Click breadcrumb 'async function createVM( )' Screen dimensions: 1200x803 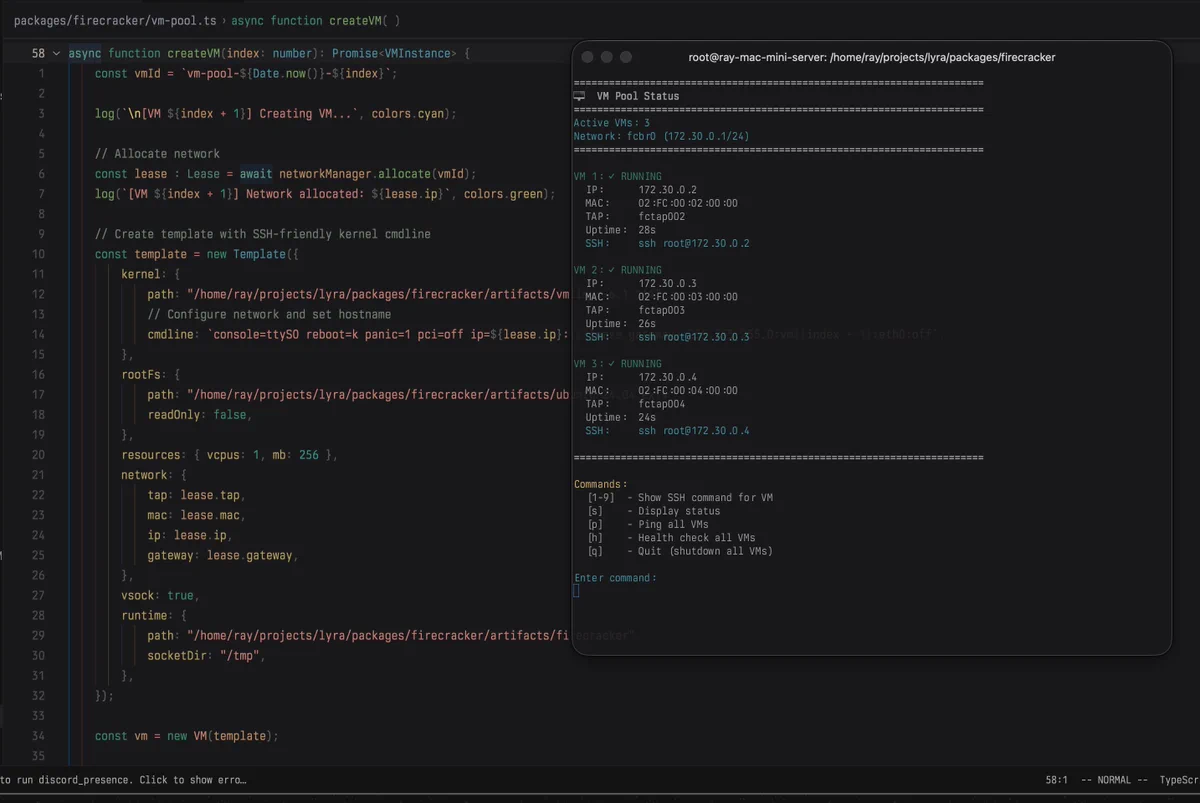click(x=316, y=20)
